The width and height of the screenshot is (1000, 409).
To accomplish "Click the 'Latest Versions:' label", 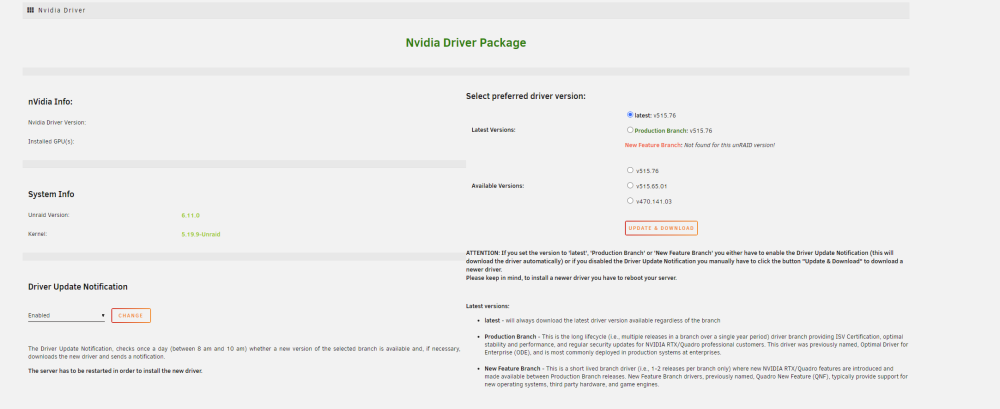I will (493, 130).
